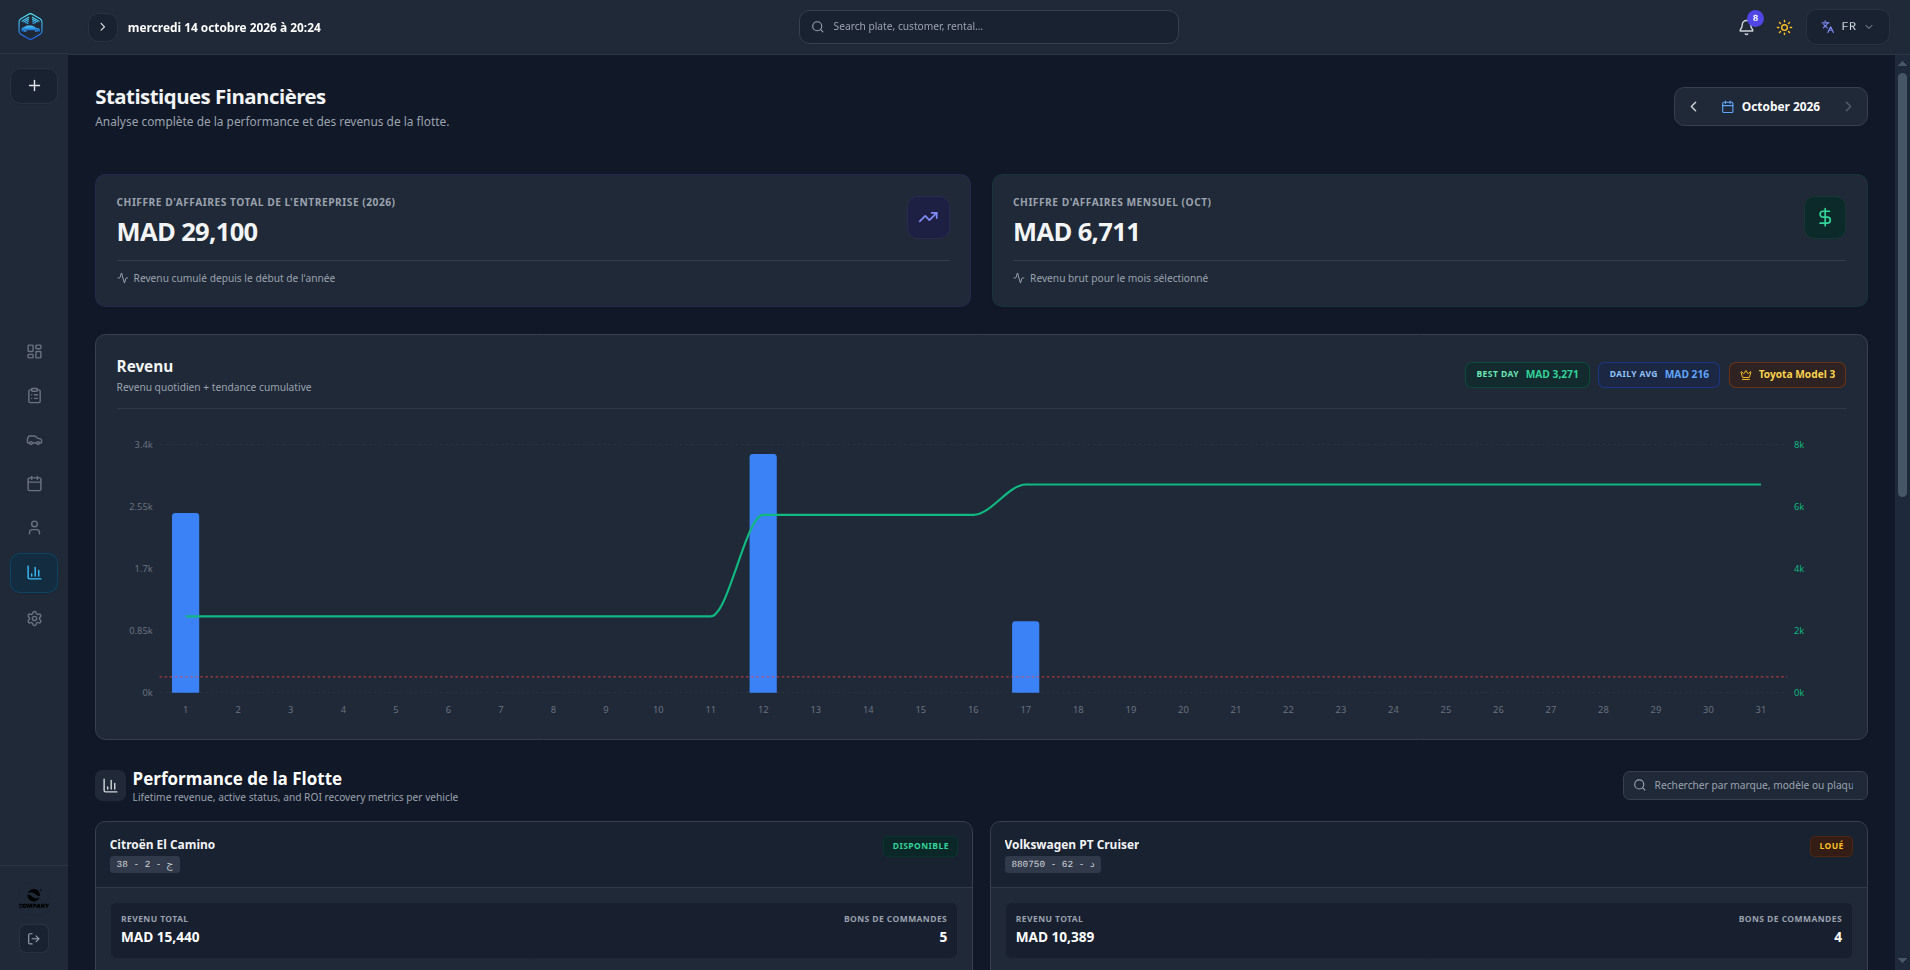Image resolution: width=1910 pixels, height=970 pixels.
Task: Click the dollar icon on monthly revenue card
Action: (1824, 217)
